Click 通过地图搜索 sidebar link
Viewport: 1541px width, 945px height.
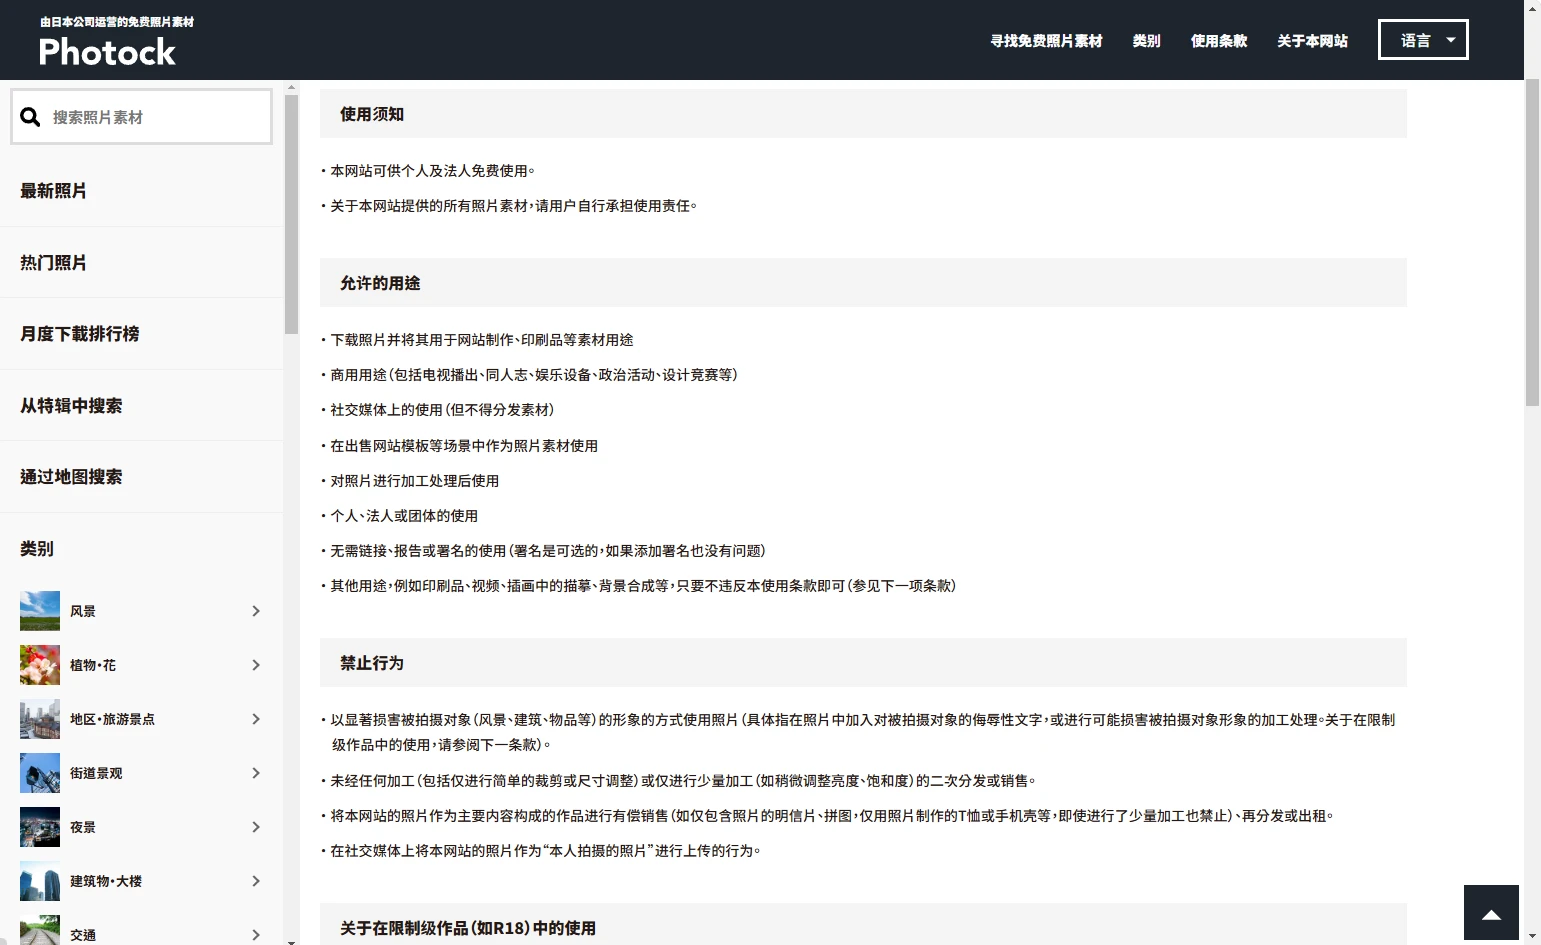(x=71, y=477)
